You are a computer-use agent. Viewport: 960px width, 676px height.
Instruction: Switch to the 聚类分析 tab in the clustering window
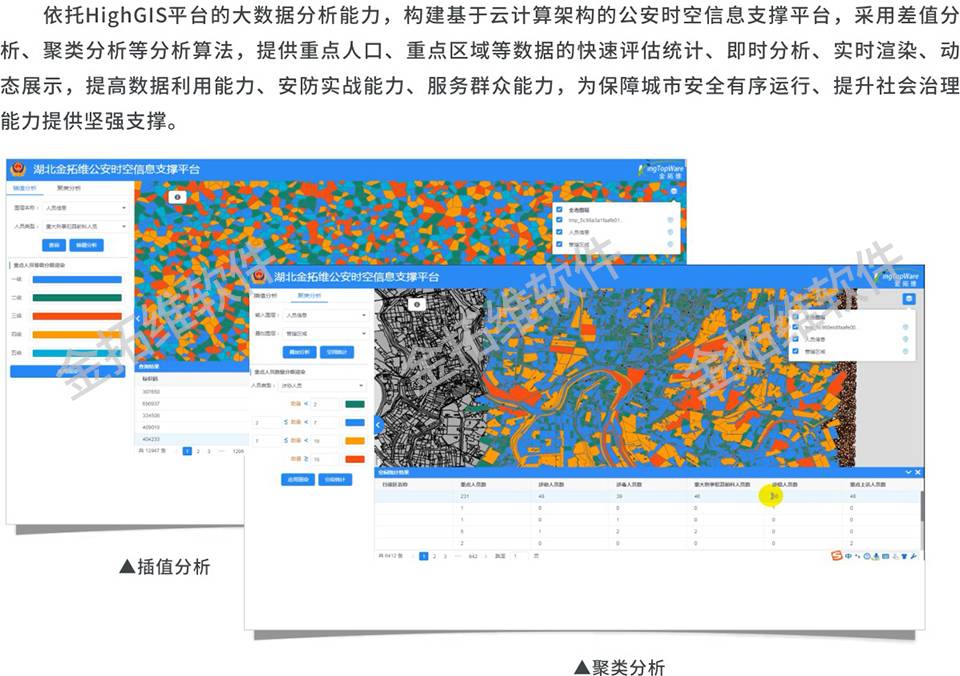308,296
